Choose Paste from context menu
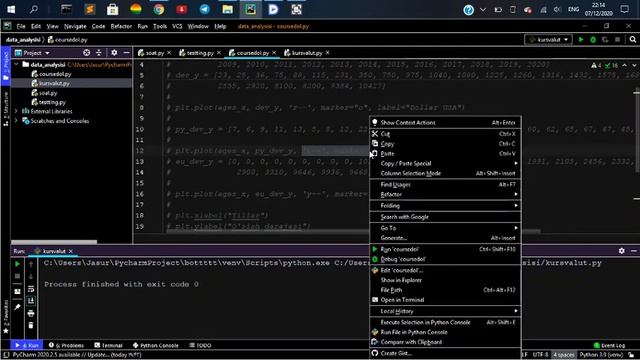 click(x=445, y=153)
